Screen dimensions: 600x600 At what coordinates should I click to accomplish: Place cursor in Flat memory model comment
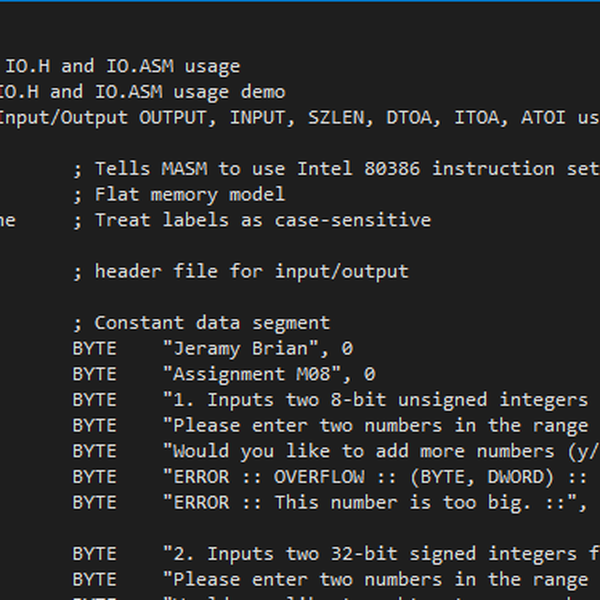pyautogui.click(x=190, y=194)
